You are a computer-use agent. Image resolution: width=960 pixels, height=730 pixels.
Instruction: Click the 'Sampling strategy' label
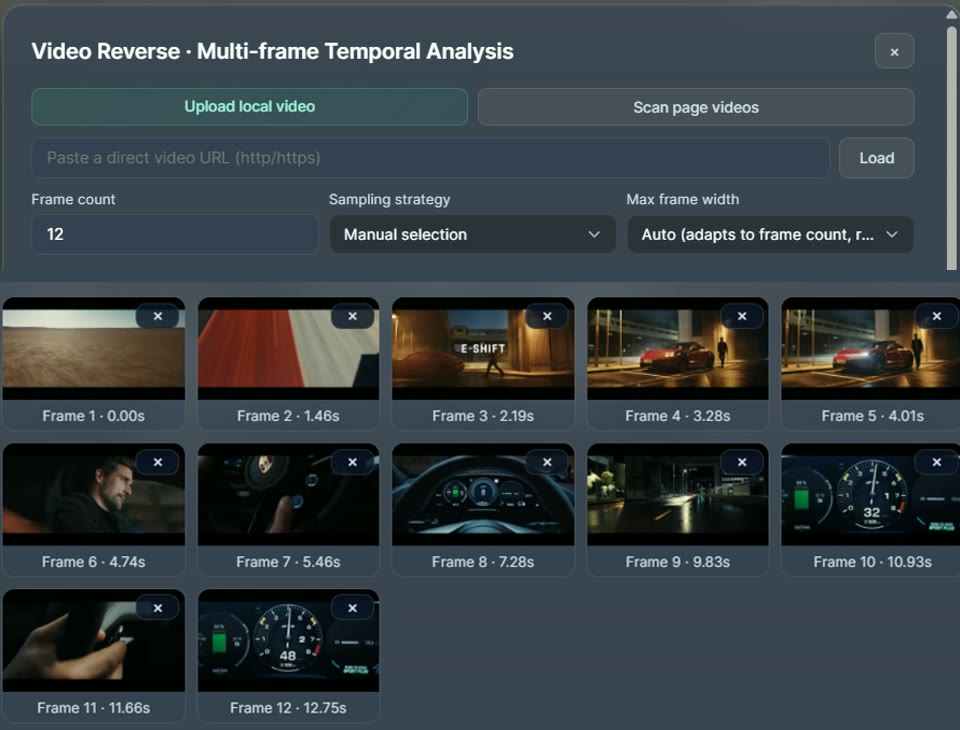point(389,199)
